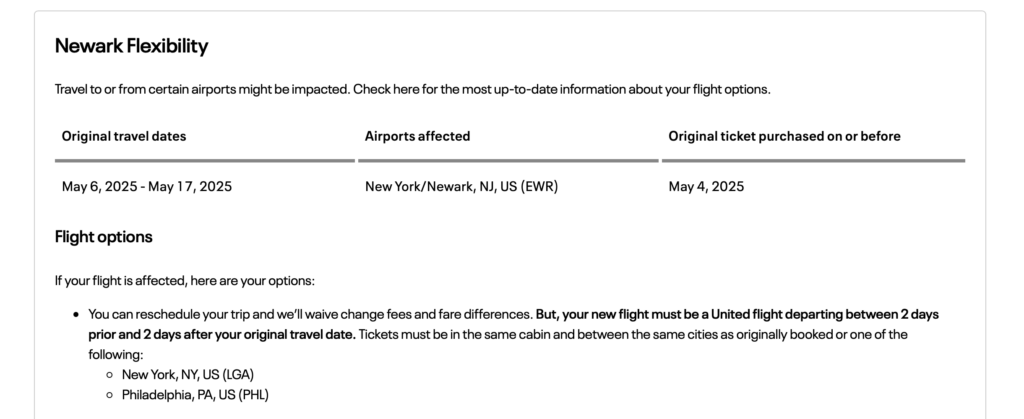Click the 'Travel to or from certain airports' sentence
This screenshot has height=419, width=1024.
(413, 89)
